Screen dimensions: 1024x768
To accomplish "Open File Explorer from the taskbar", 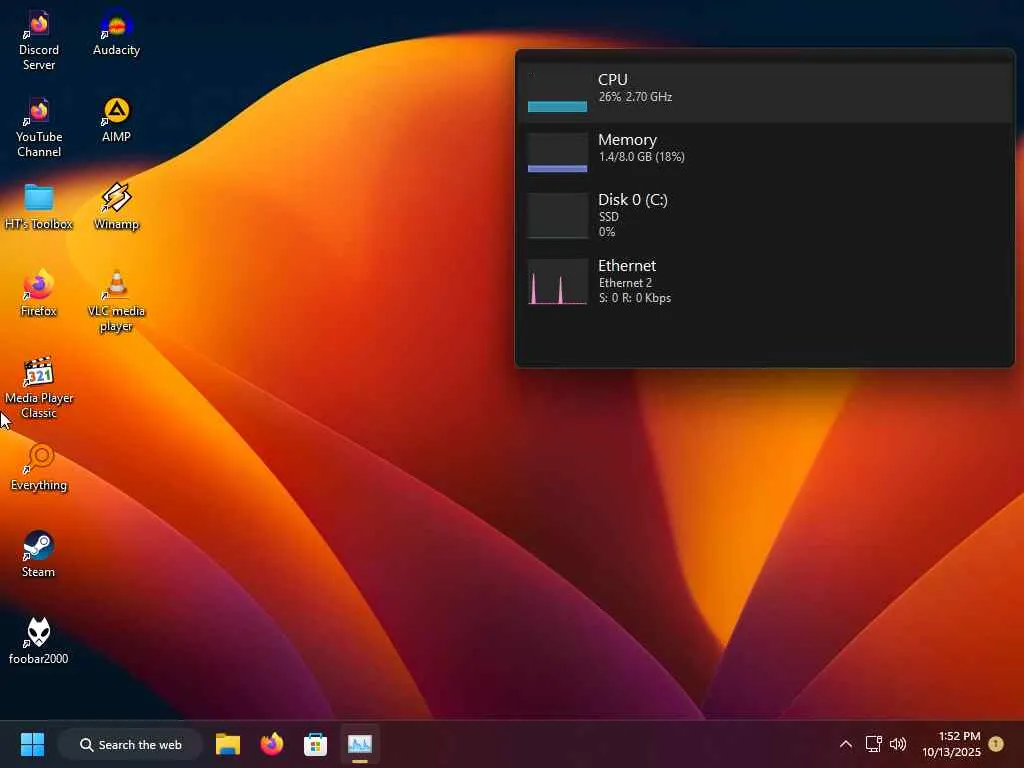I will point(228,744).
